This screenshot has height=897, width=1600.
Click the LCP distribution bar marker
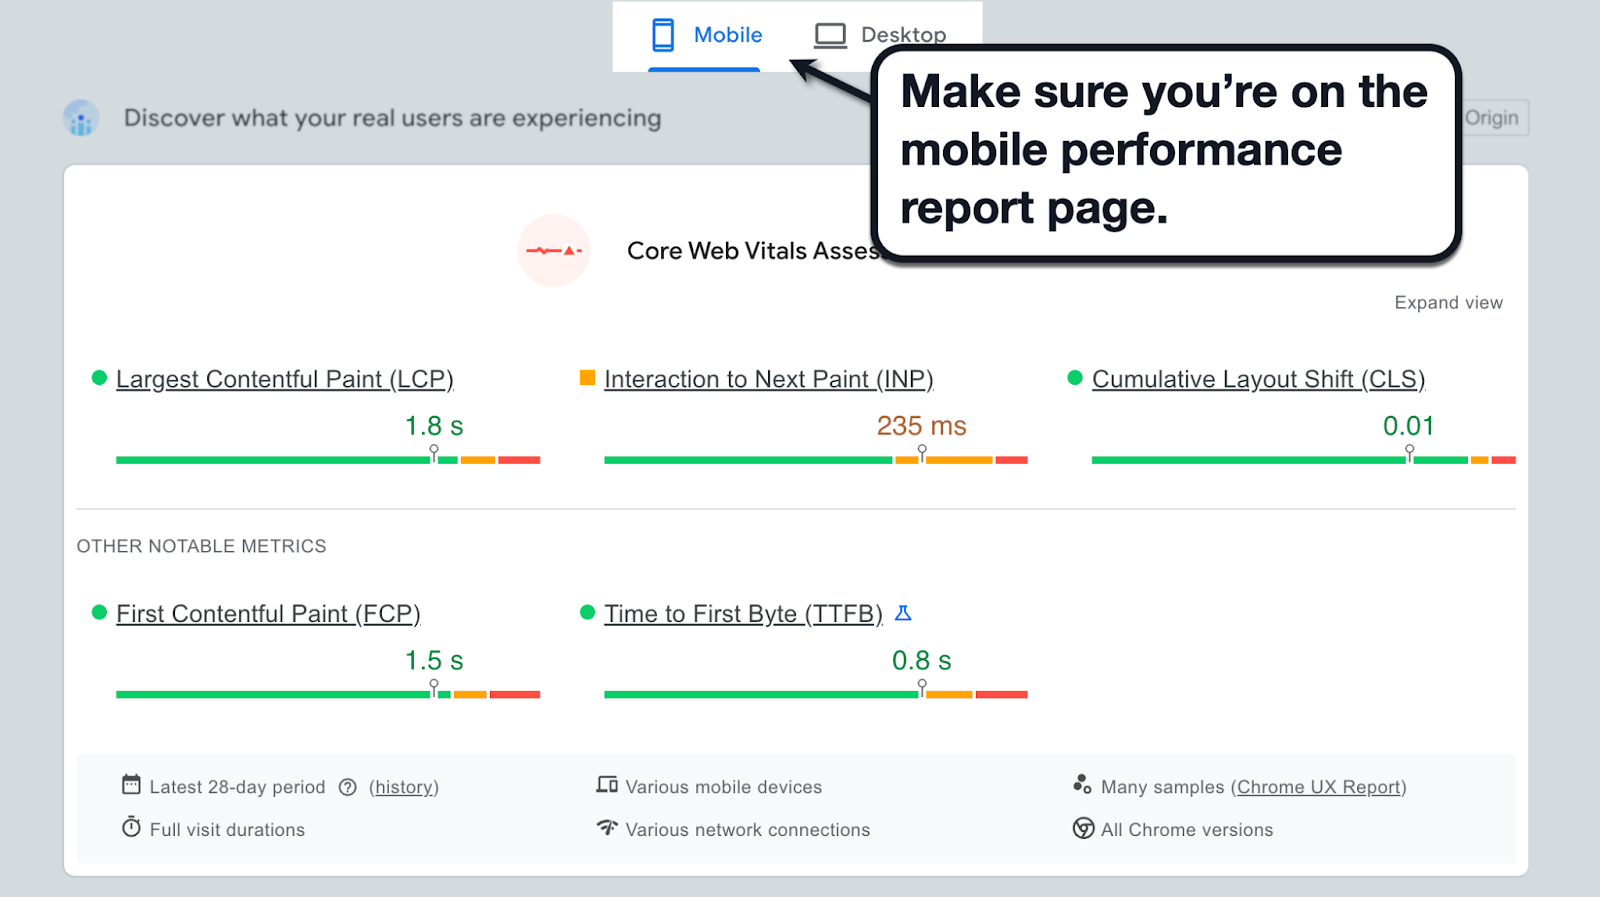434,453
